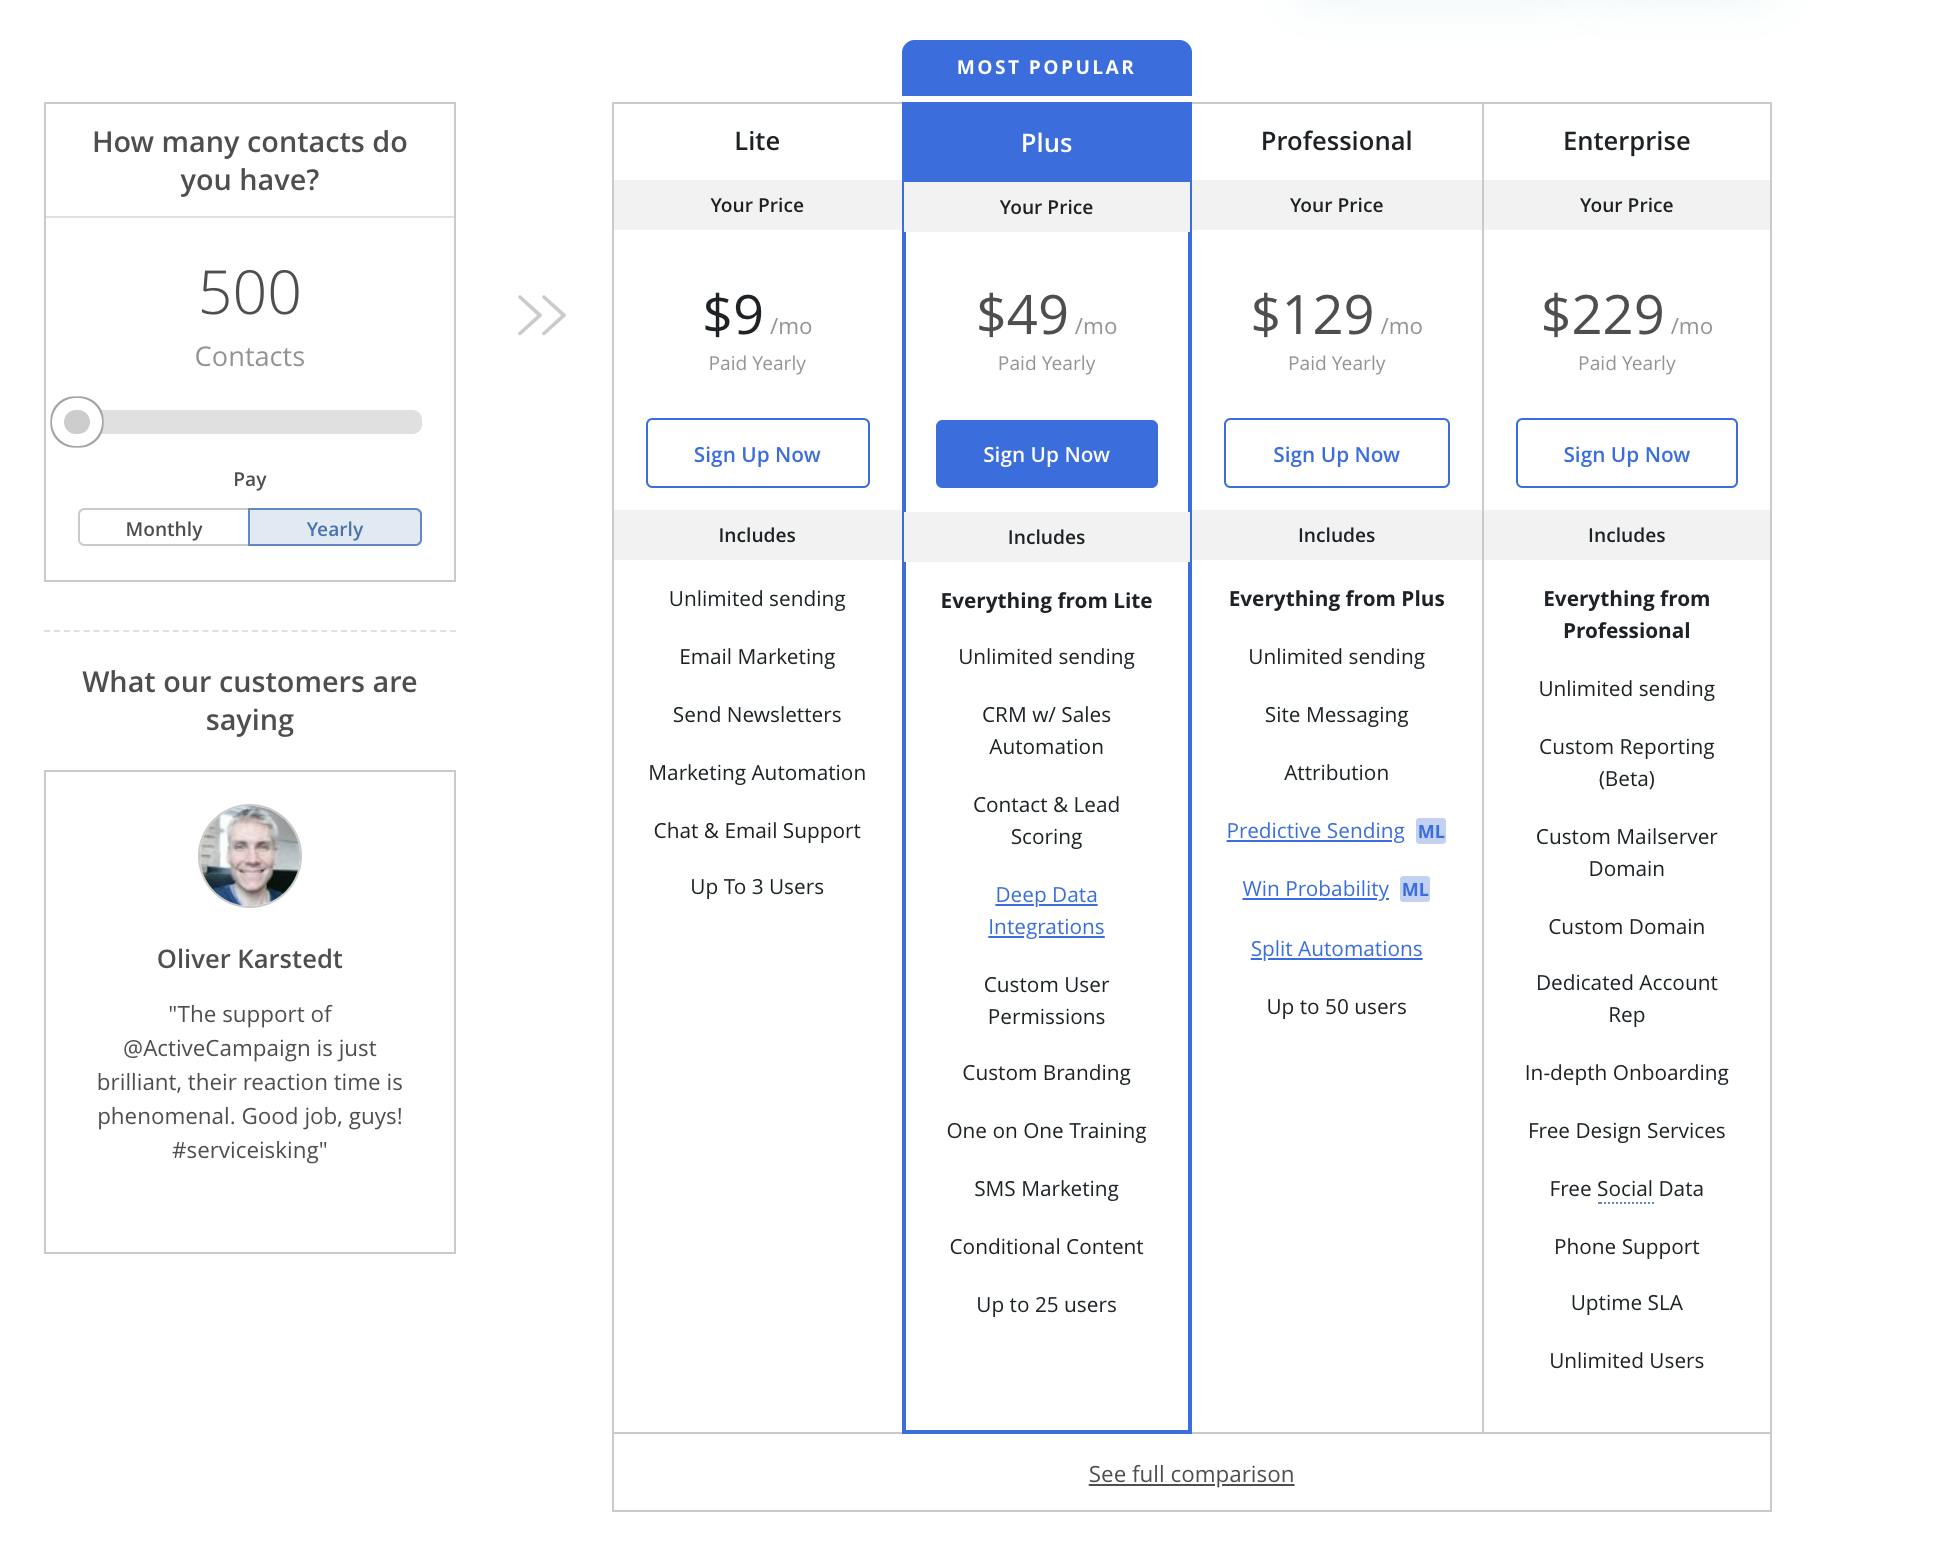Click 'Custom User Permissions' feature
1956x1546 pixels.
pyautogui.click(x=1046, y=1001)
